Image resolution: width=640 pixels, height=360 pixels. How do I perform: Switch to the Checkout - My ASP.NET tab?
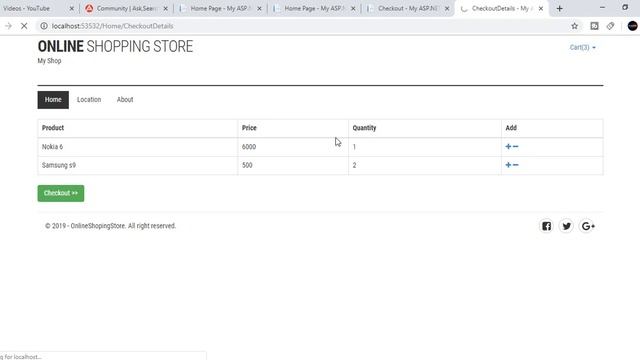click(408, 9)
